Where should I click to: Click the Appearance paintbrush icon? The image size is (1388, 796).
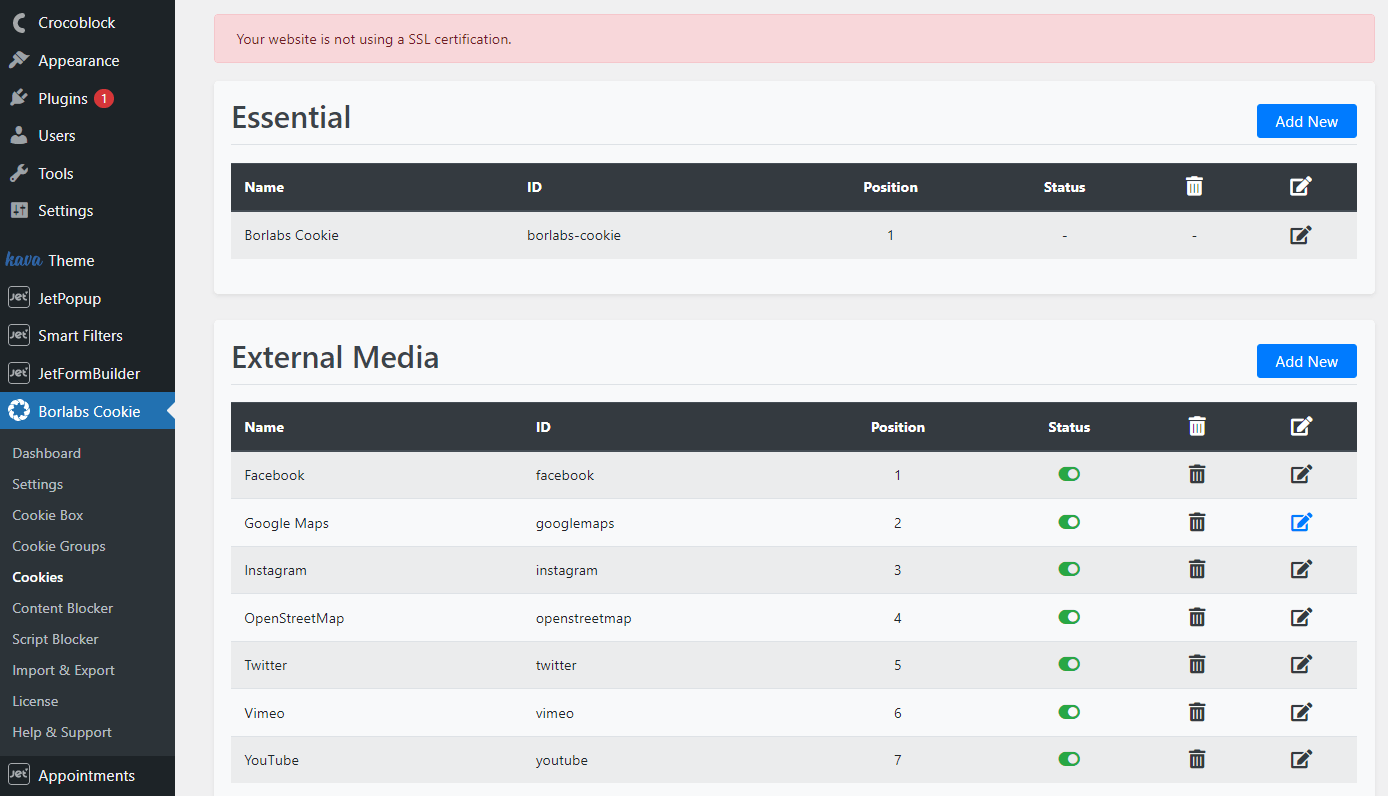pos(18,60)
